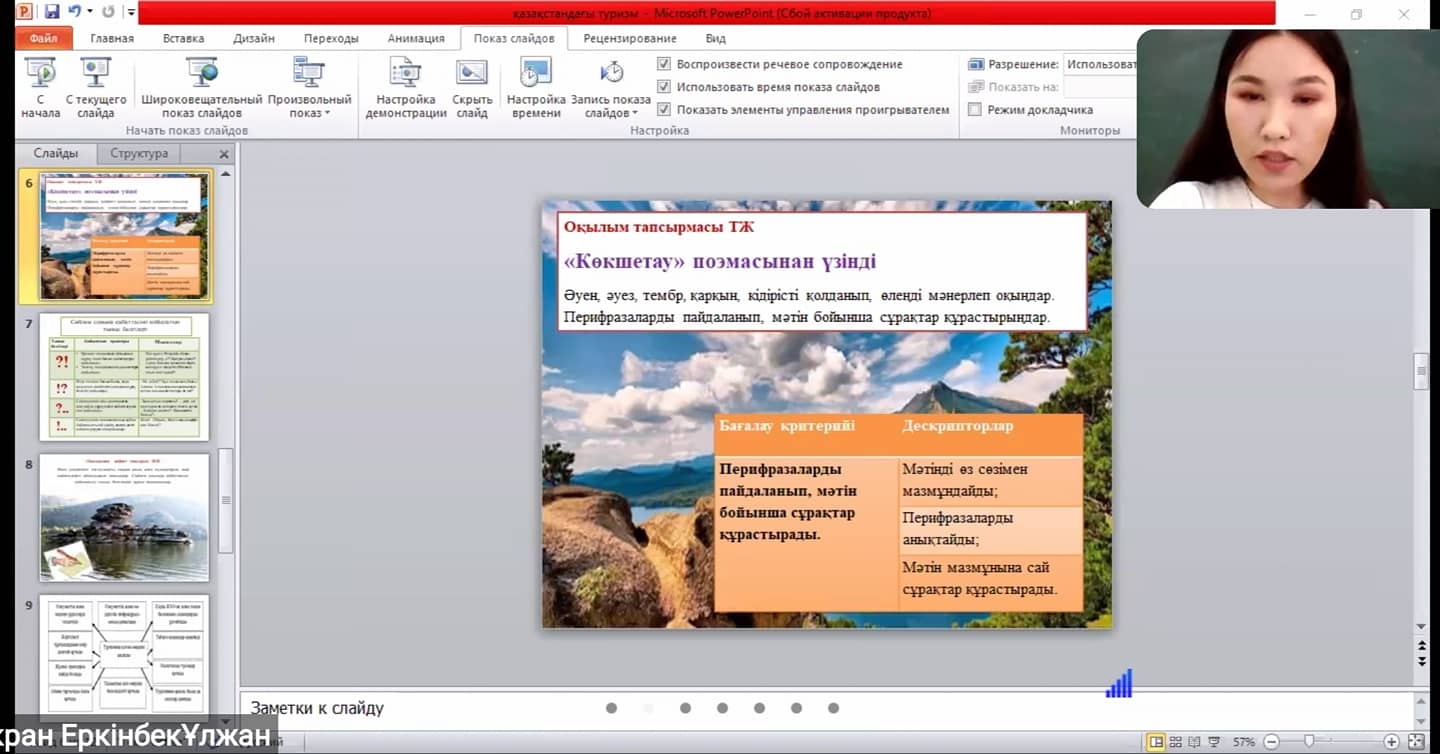Open the 'Разрешение' combo box
Screen dimensions: 1440x754
click(x=1100, y=64)
